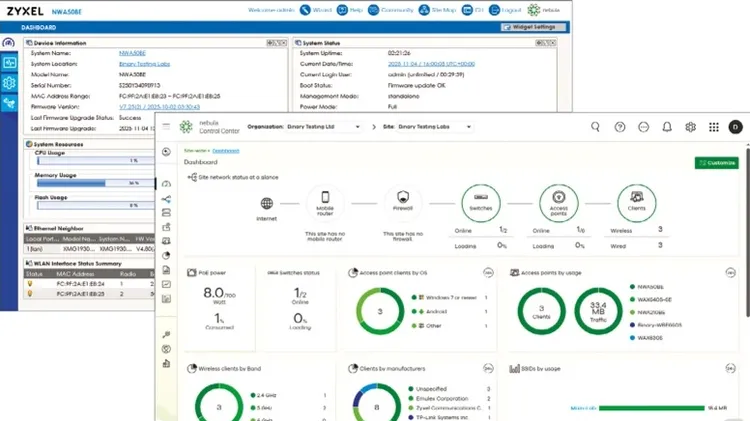Toggle the Nebula hamburger navigation menu

(x=166, y=127)
